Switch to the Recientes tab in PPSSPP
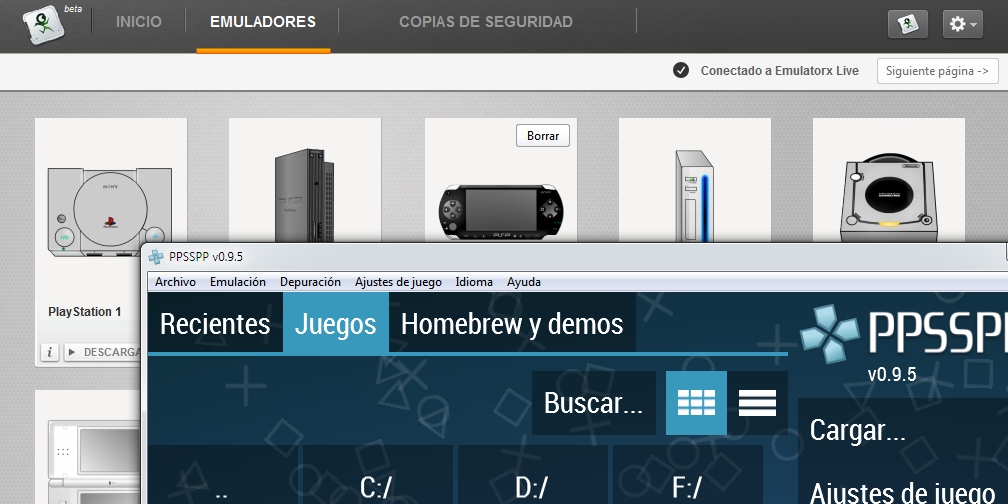 tap(215, 323)
